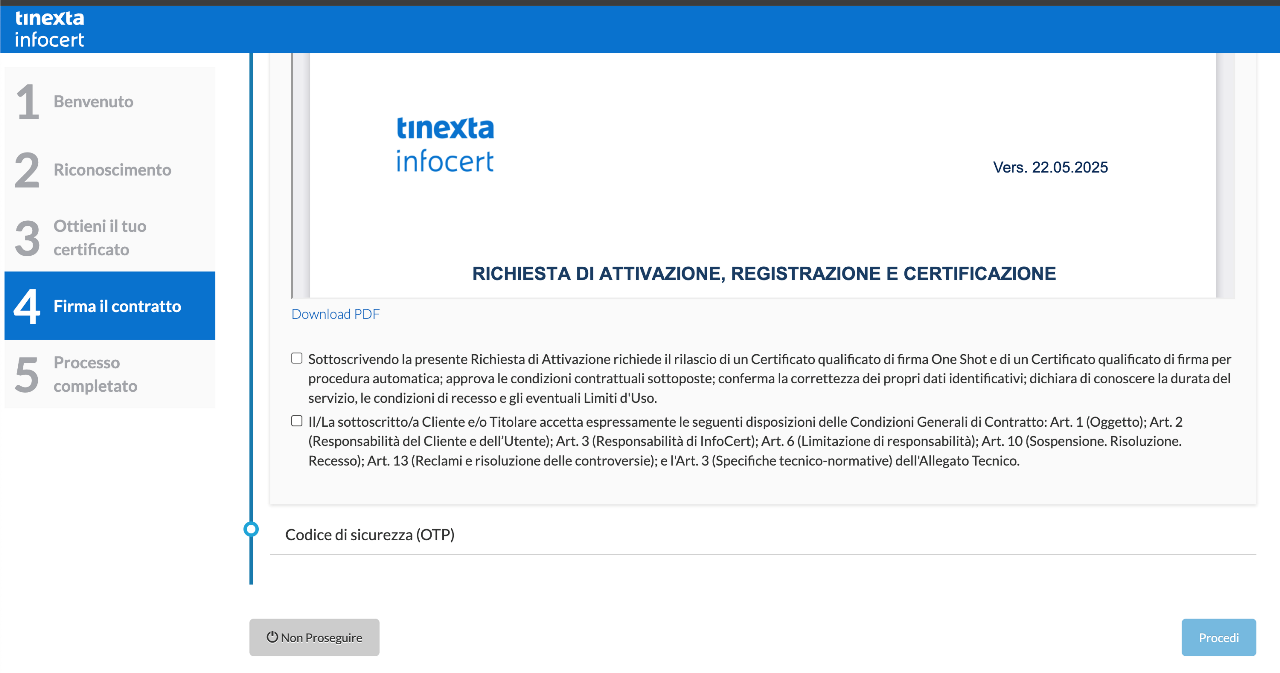Click the number 5 step icon

click(28, 375)
